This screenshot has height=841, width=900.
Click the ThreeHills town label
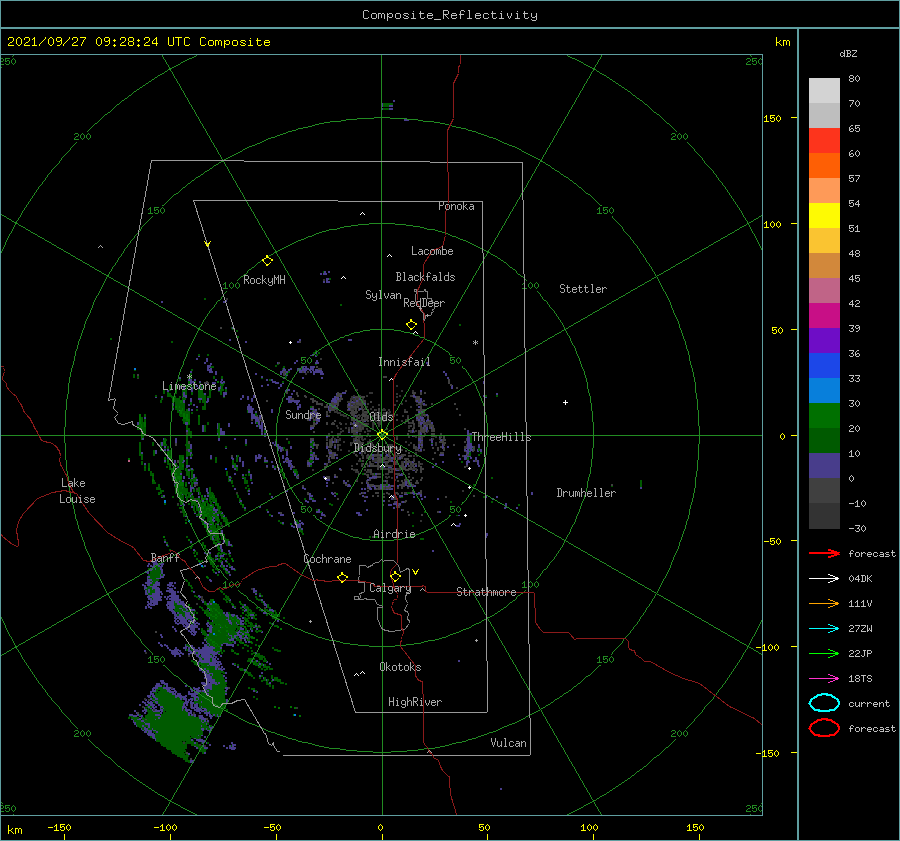(501, 437)
